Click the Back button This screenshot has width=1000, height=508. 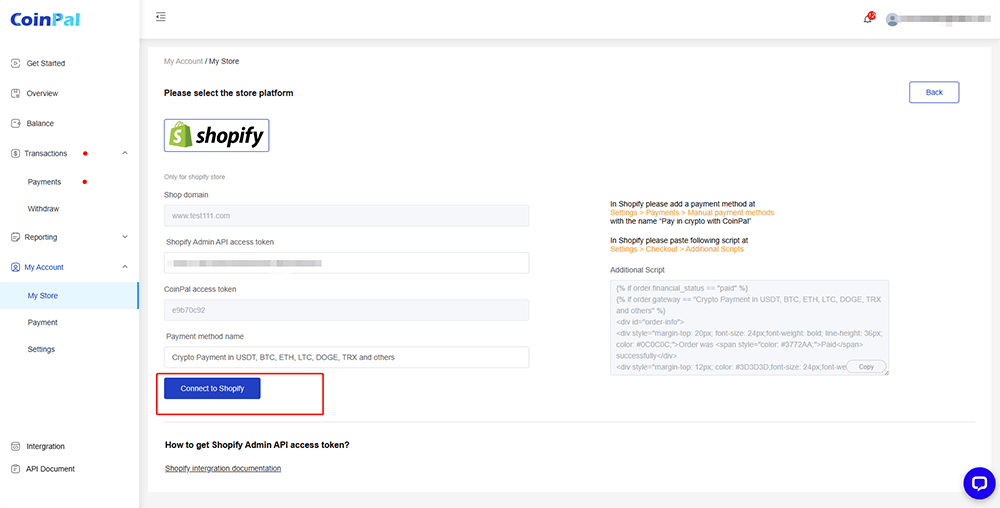pos(934,92)
